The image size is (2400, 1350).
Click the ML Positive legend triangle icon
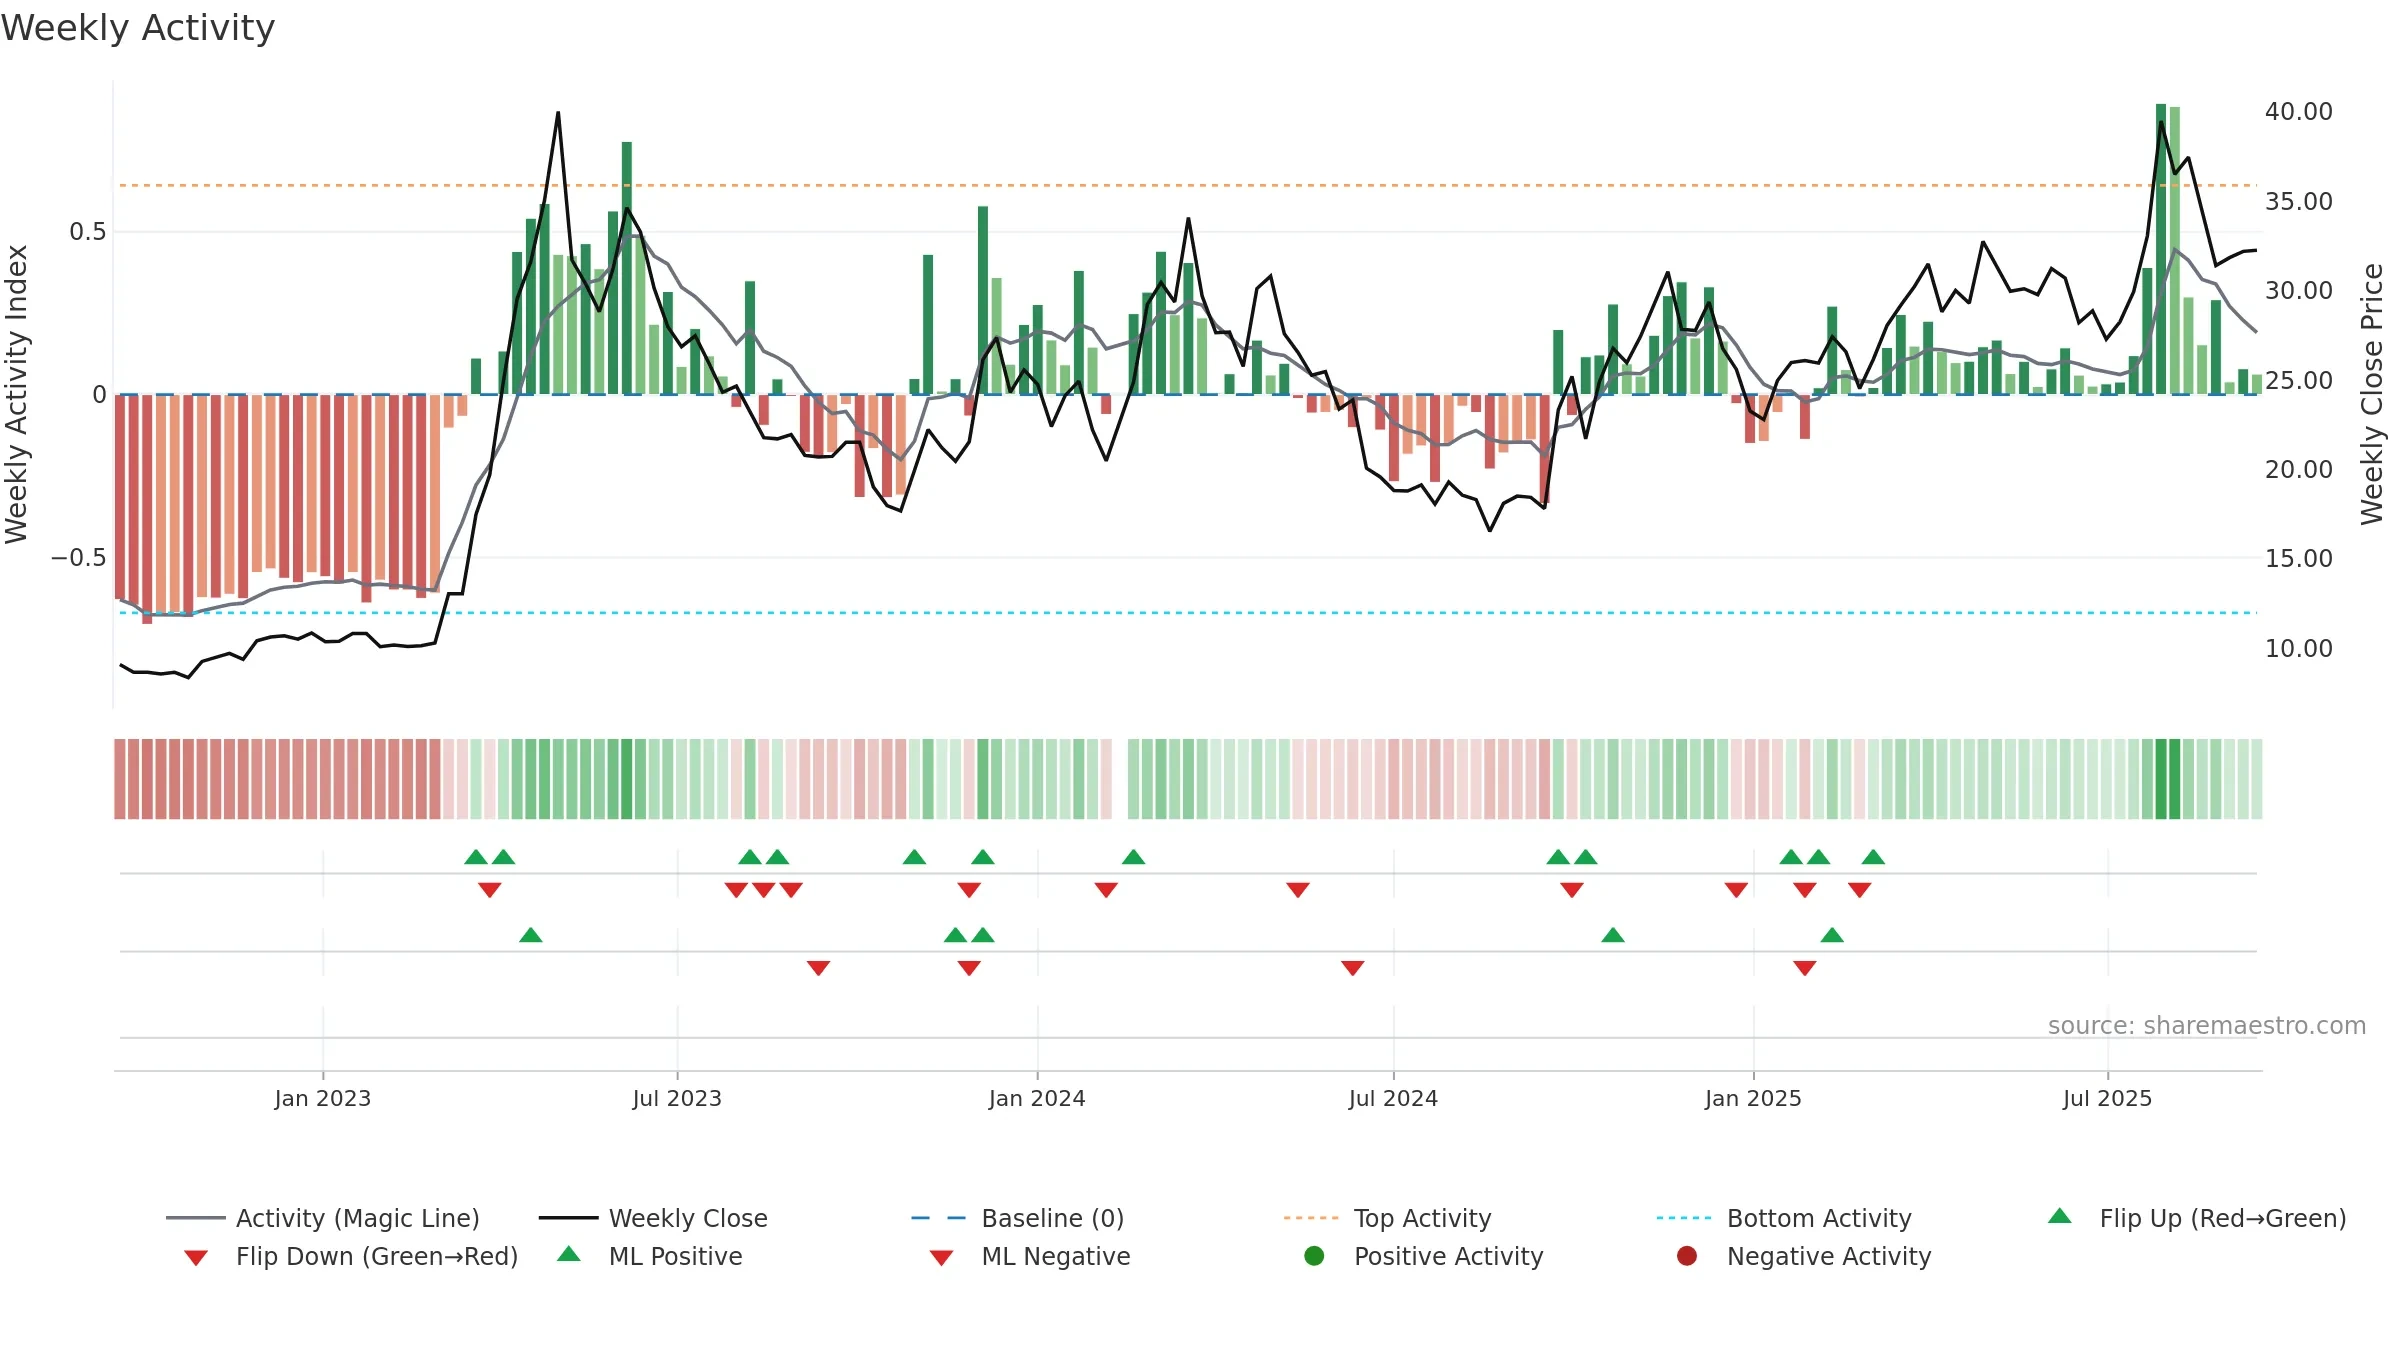(x=568, y=1254)
